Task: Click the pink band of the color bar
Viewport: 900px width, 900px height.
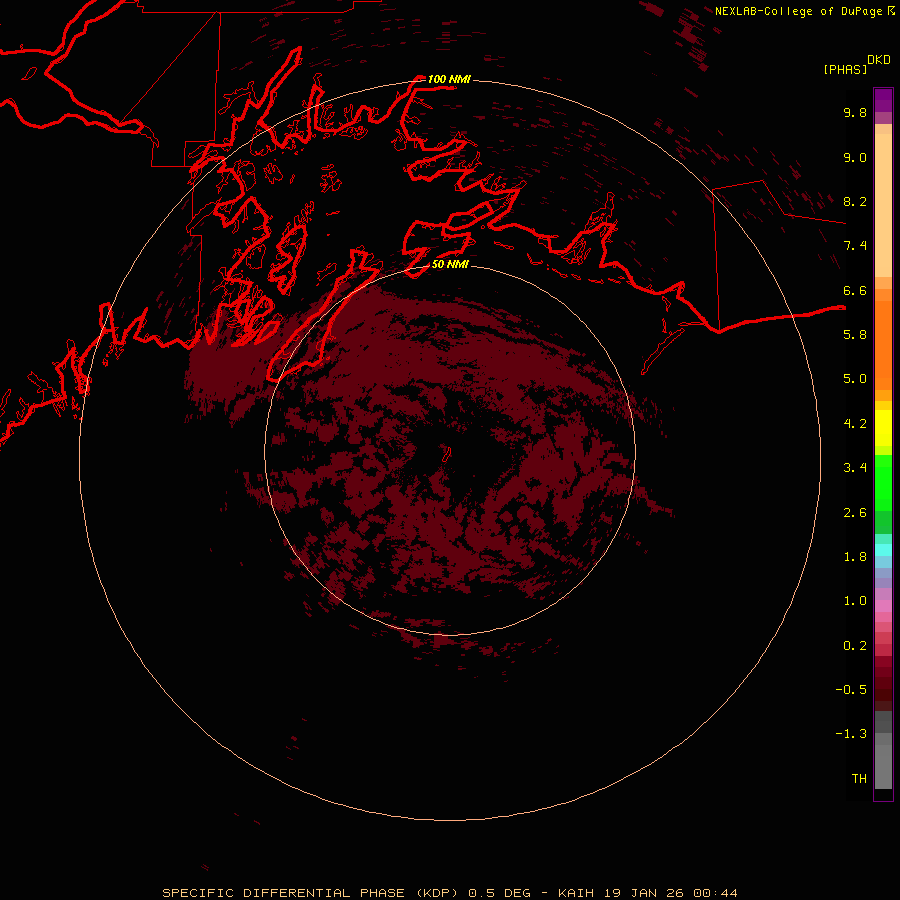Action: (883, 606)
